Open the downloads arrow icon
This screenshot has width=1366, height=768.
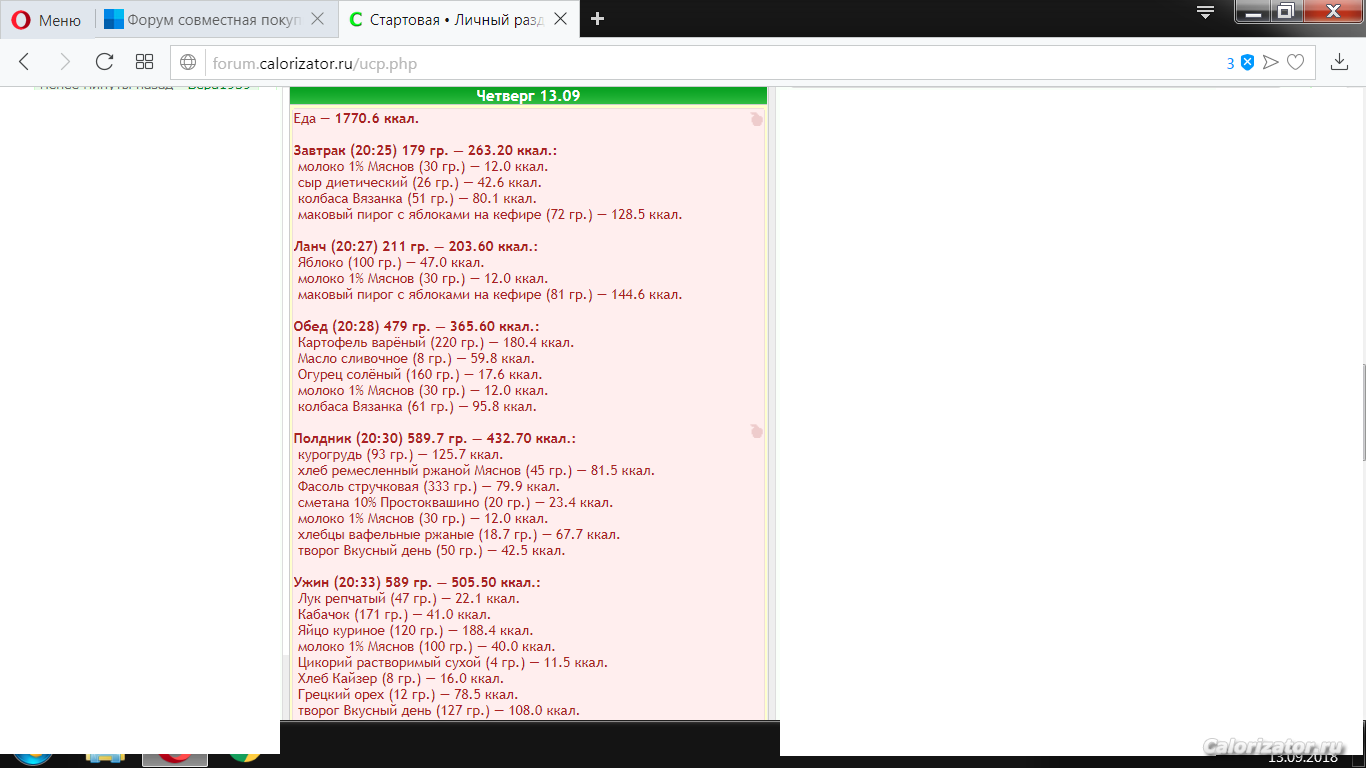click(1340, 62)
